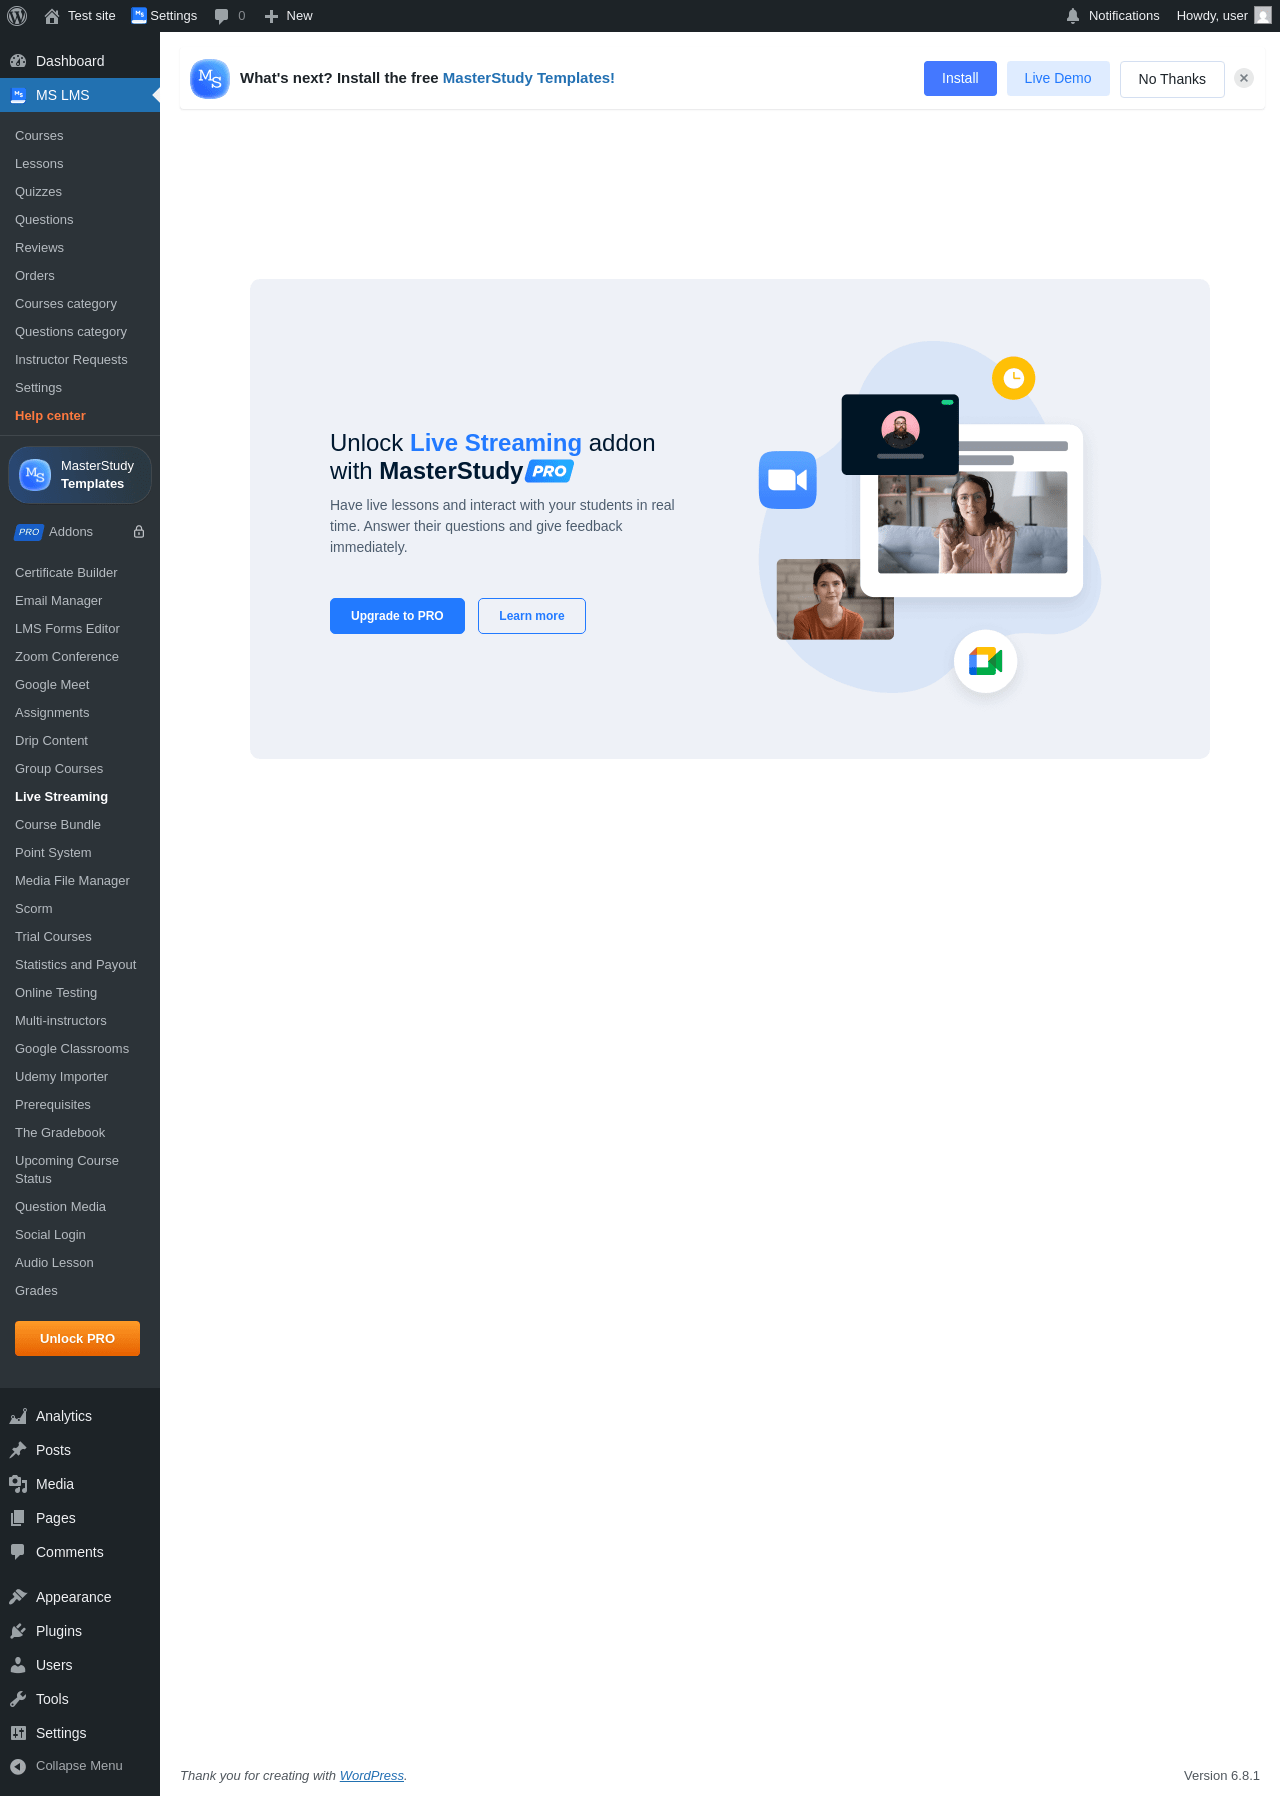Click the WordPress logo icon
Screen dimensions: 1280x1796
point(17,16)
